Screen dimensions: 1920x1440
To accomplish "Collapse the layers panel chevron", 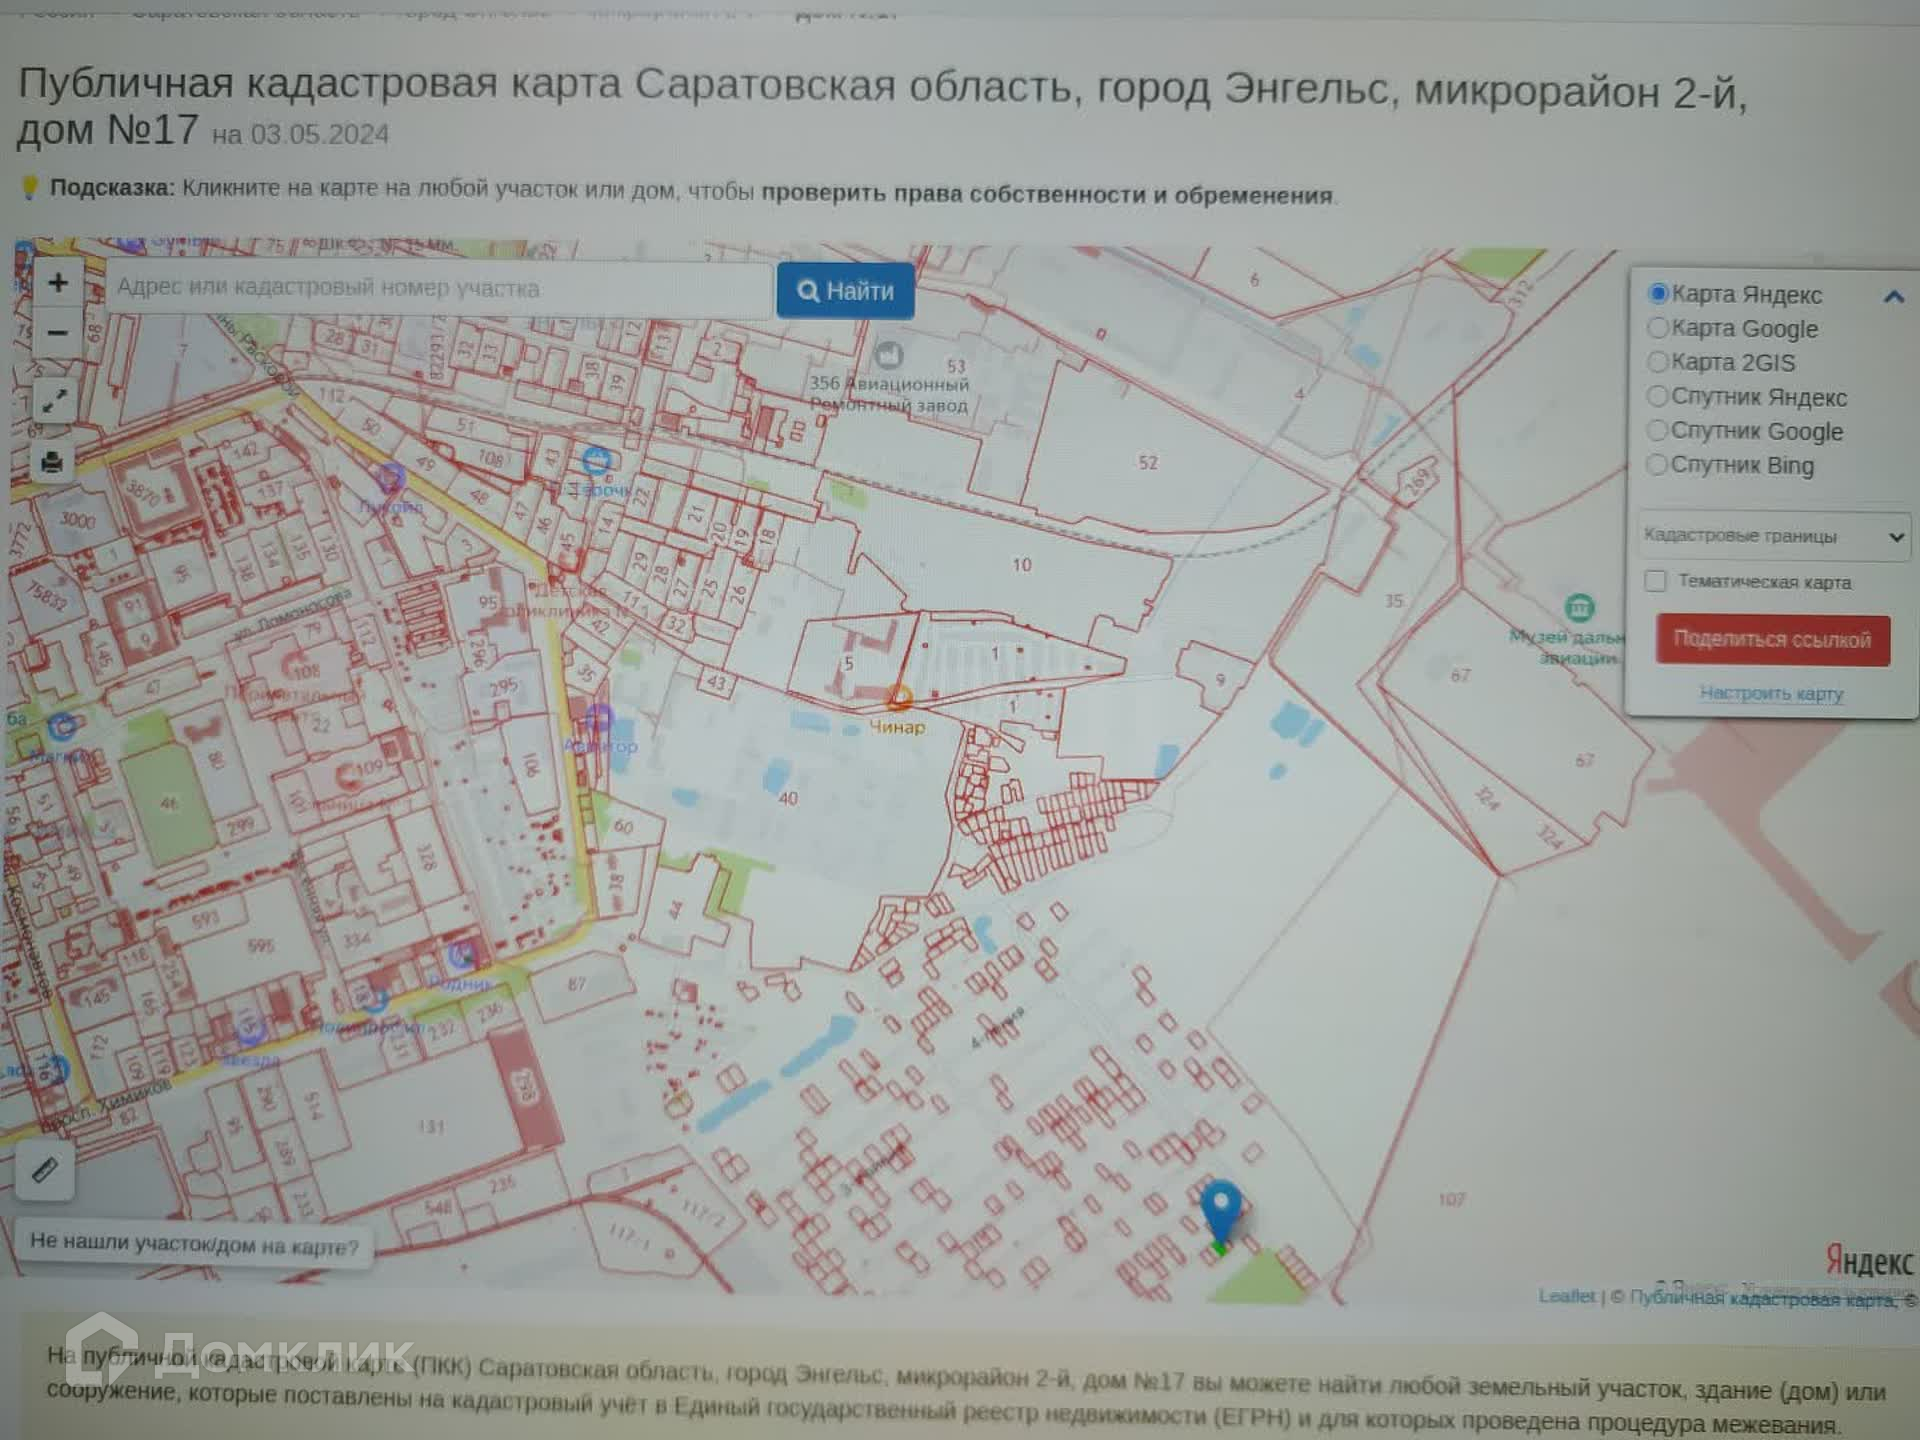I will (1892, 297).
